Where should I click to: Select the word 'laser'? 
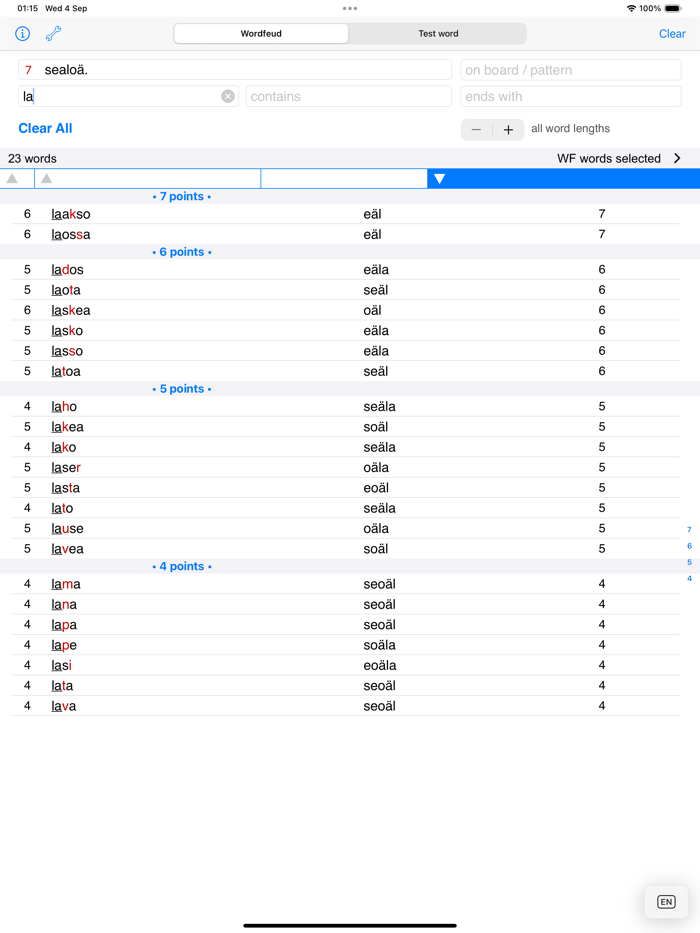click(66, 468)
